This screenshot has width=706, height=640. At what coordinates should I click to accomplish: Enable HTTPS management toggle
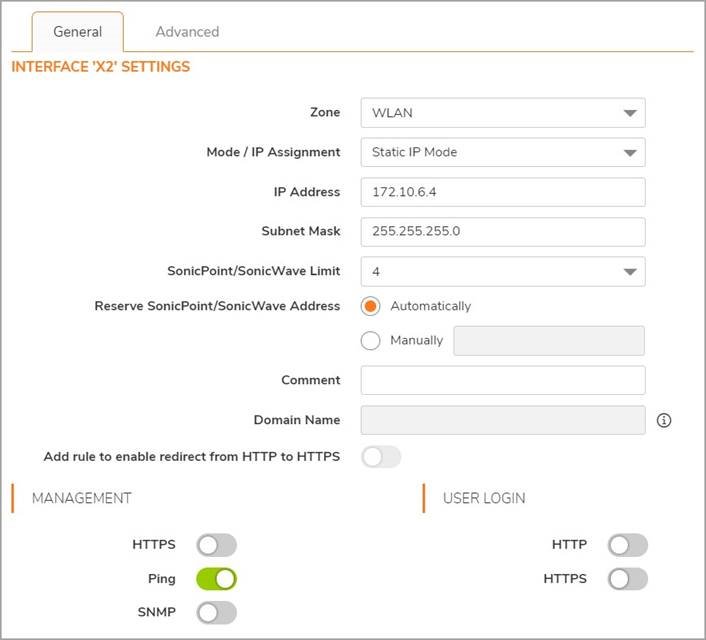[x=216, y=545]
